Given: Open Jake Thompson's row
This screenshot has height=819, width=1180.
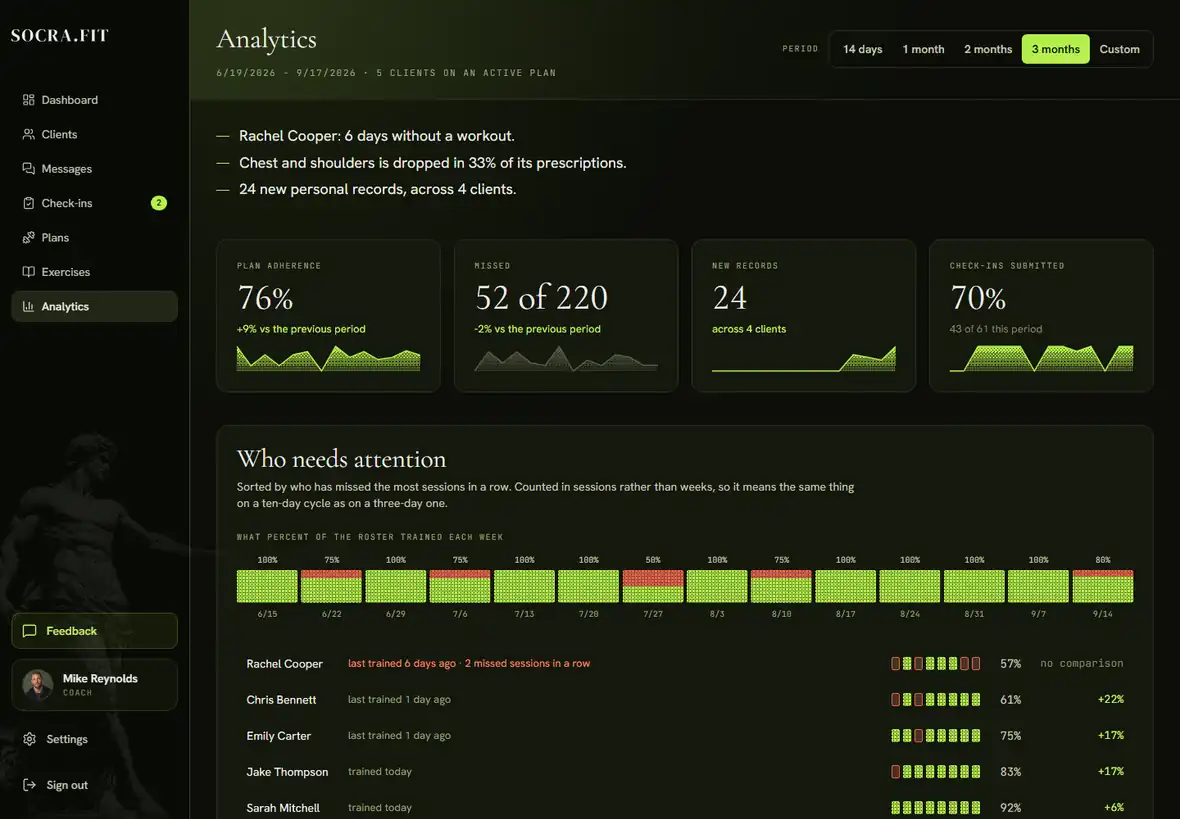Looking at the screenshot, I should coord(685,772).
